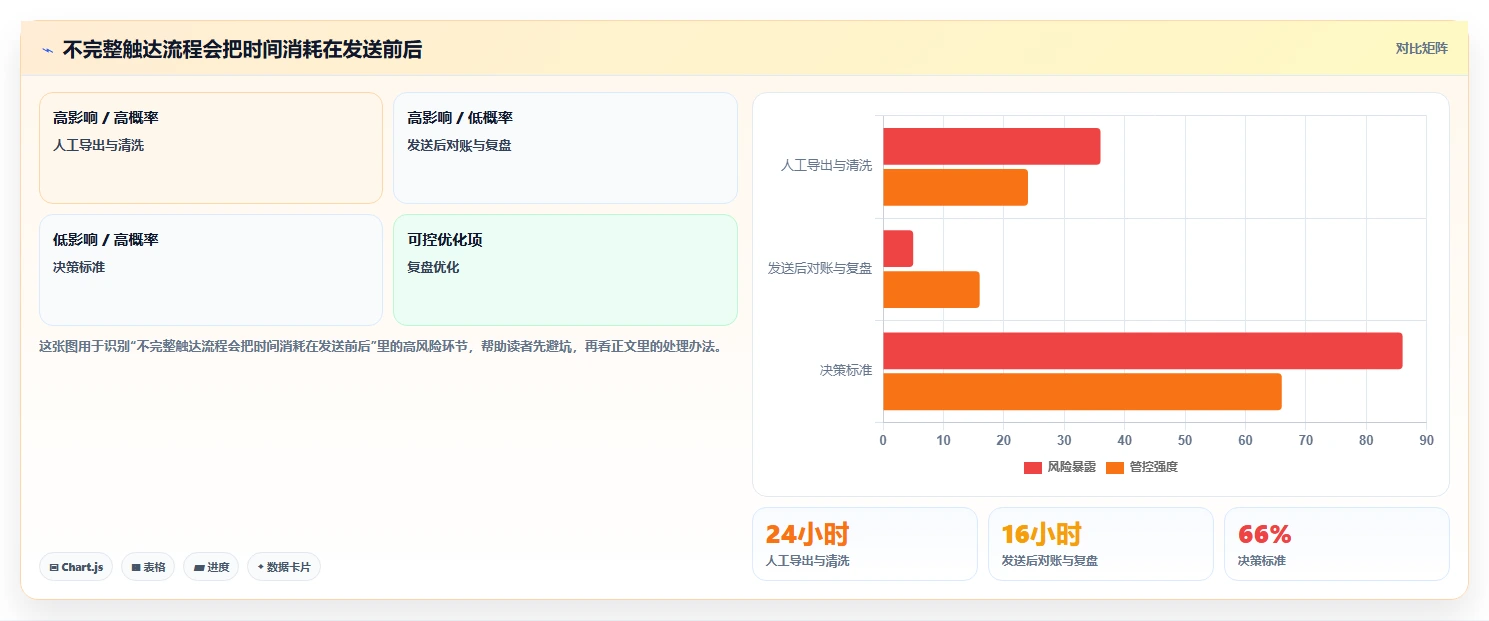Click the x-axis tick label 50
The image size is (1489, 621).
point(1185,440)
